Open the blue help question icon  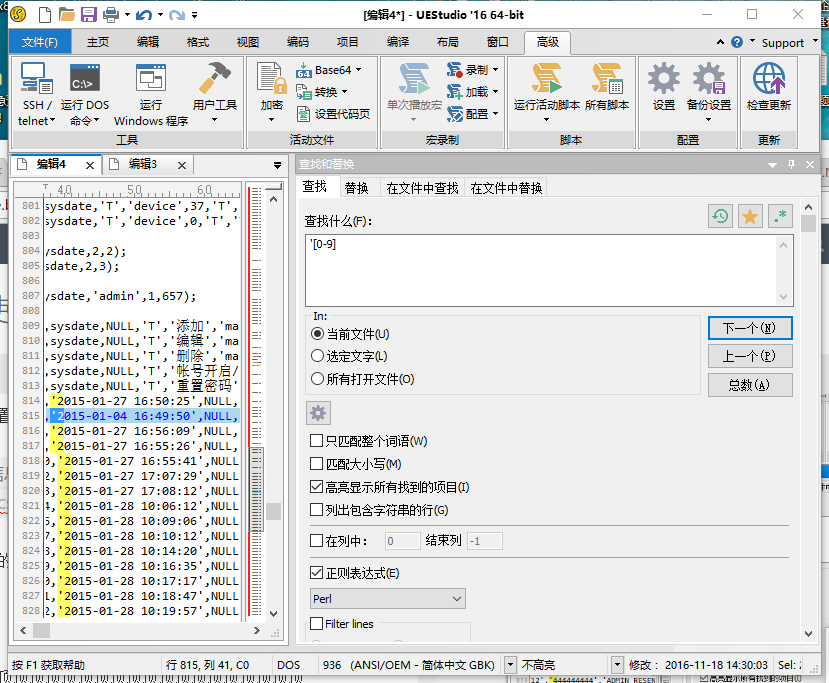[736, 42]
